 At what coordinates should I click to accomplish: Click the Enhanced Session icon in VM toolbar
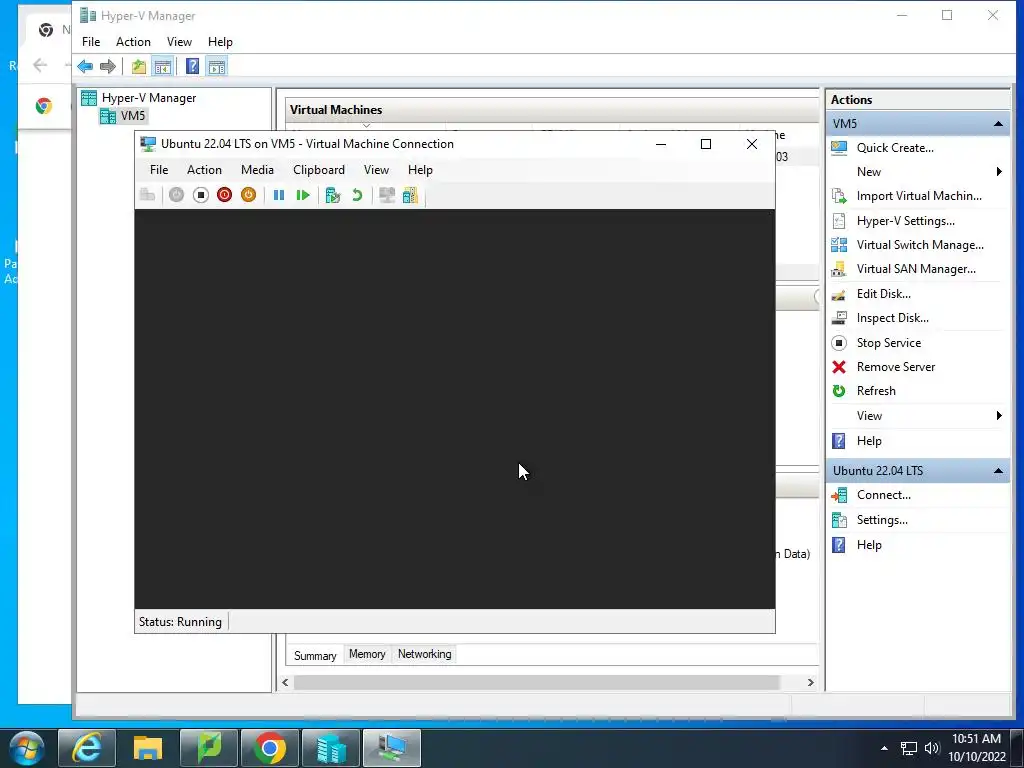tap(387, 195)
